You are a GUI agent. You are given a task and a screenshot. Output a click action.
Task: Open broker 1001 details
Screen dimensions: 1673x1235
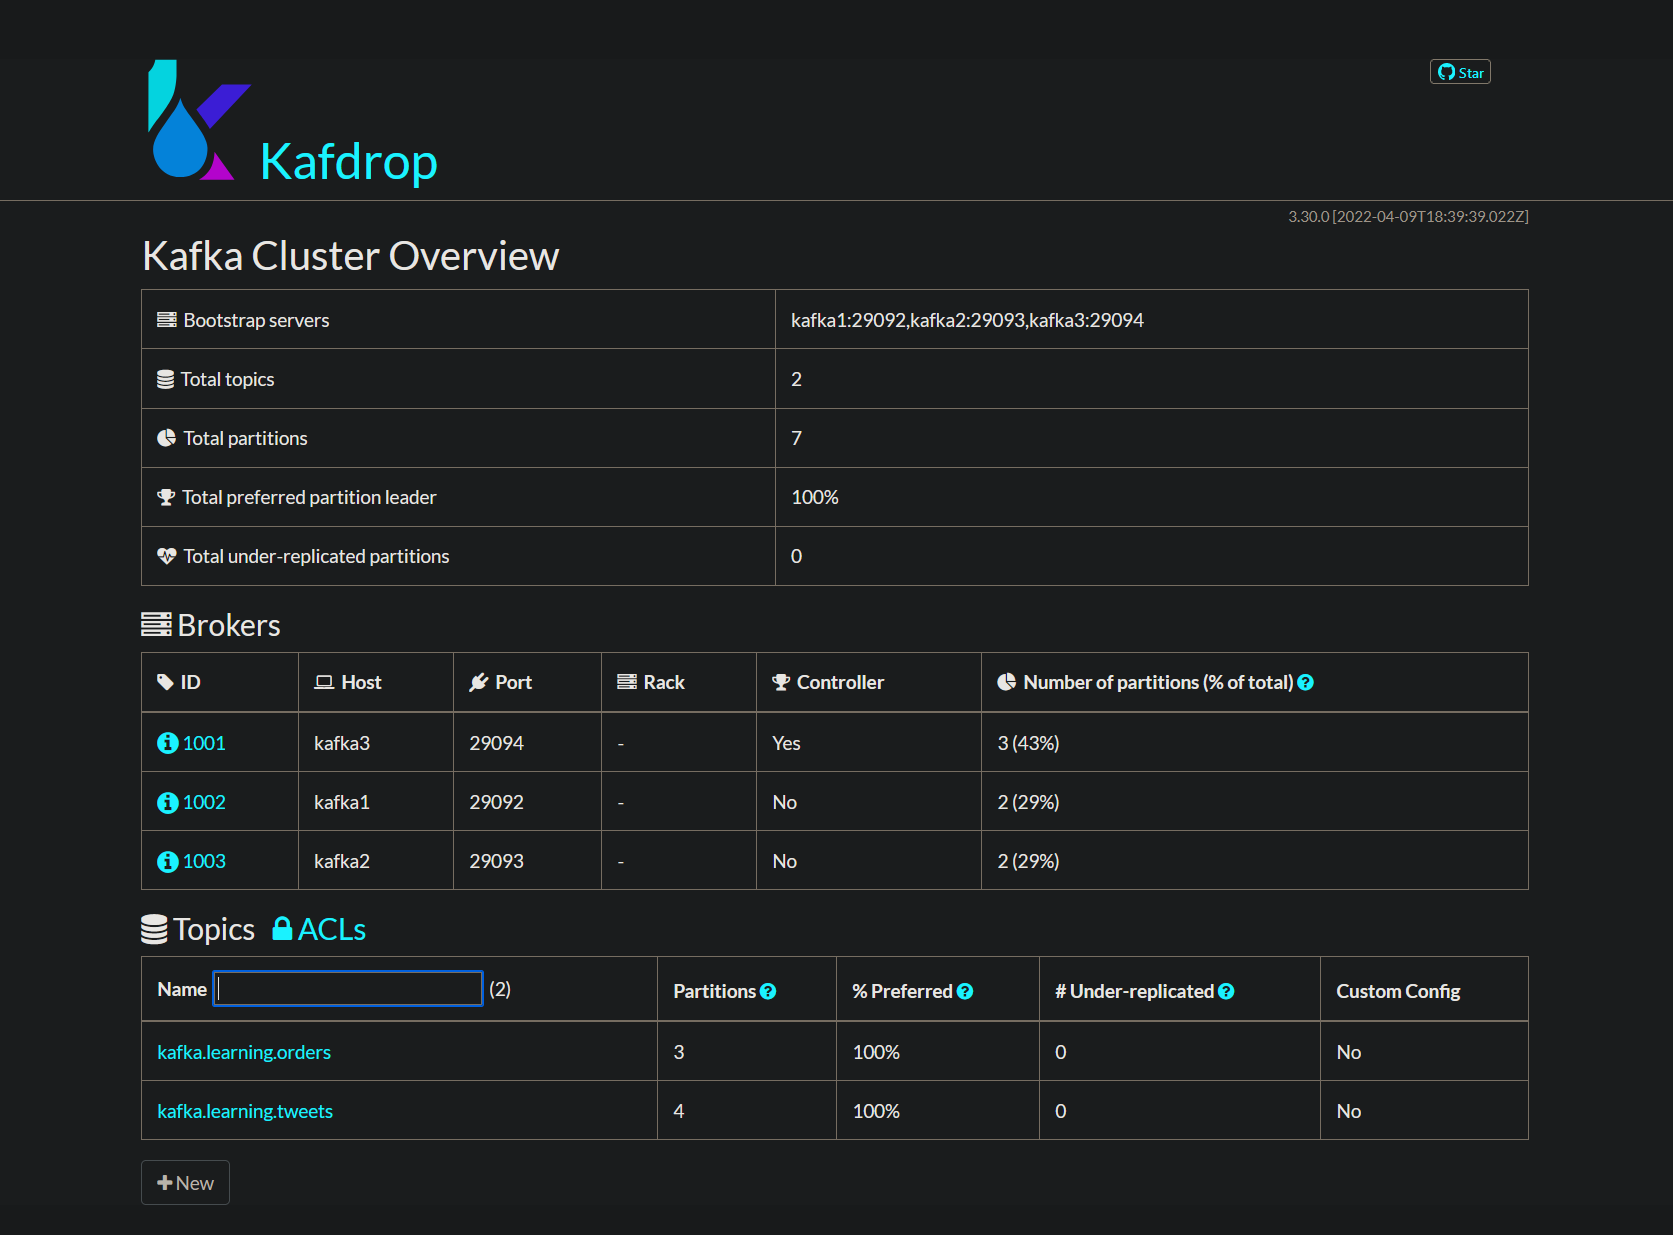(x=204, y=743)
